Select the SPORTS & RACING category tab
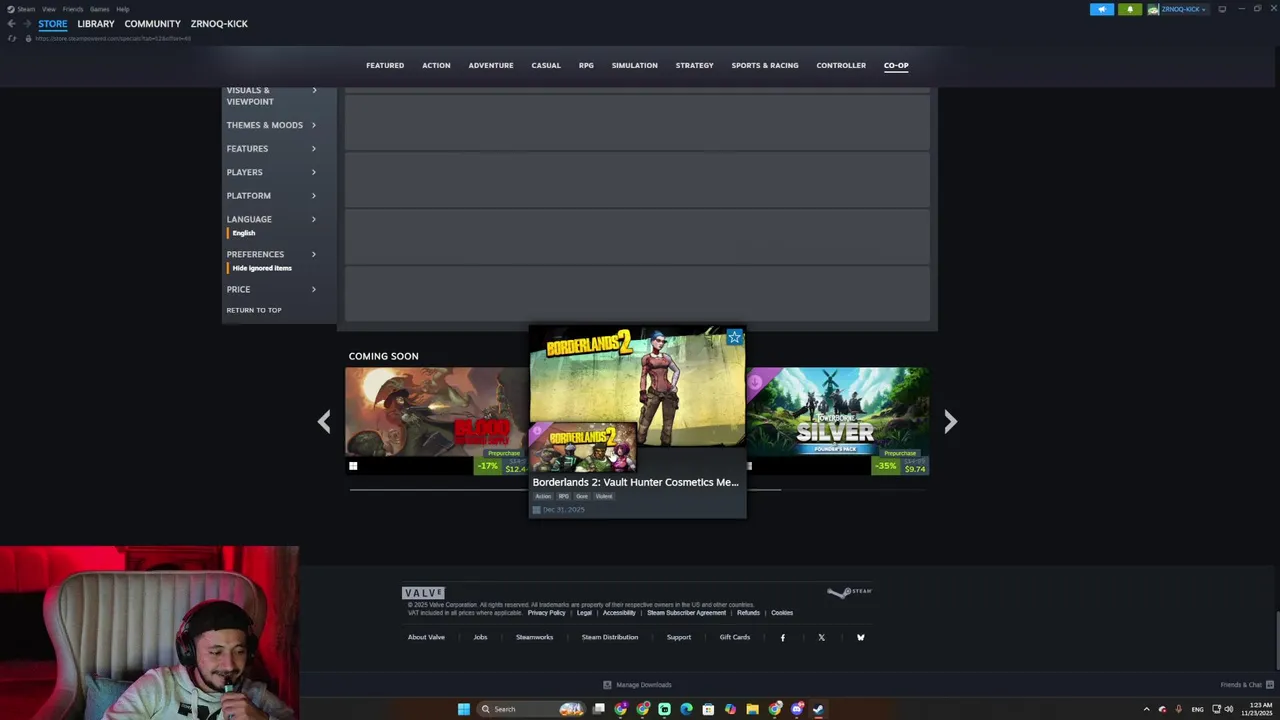This screenshot has height=720, width=1280. point(765,66)
